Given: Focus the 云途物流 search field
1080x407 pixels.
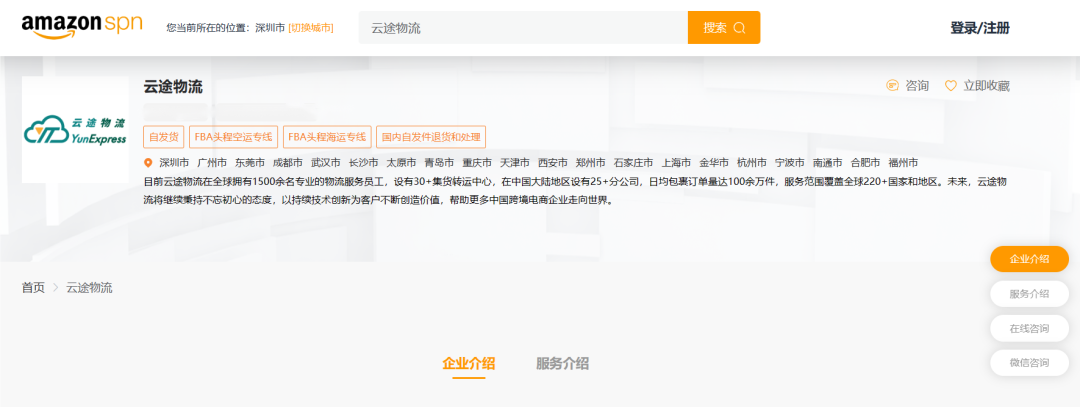Looking at the screenshot, I should (523, 28).
